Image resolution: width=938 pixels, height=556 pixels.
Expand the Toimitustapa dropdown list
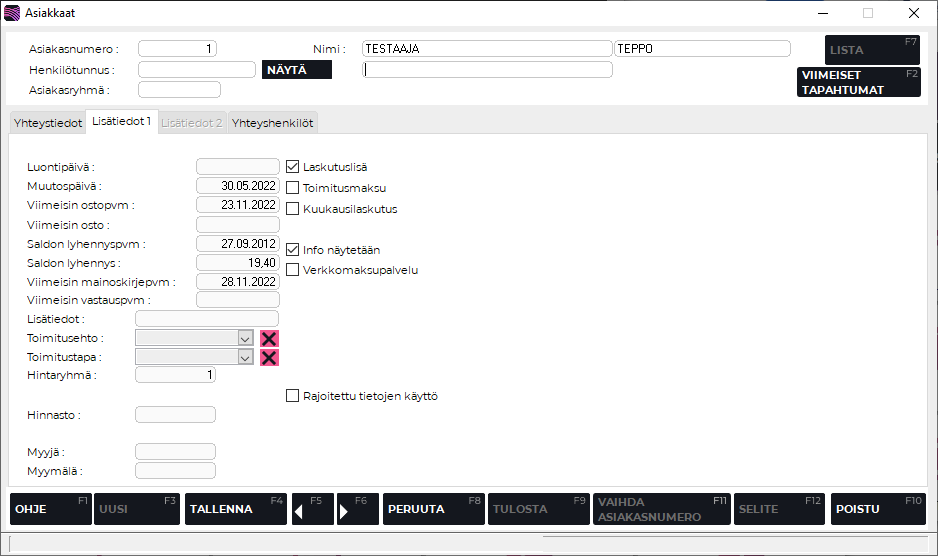click(245, 357)
